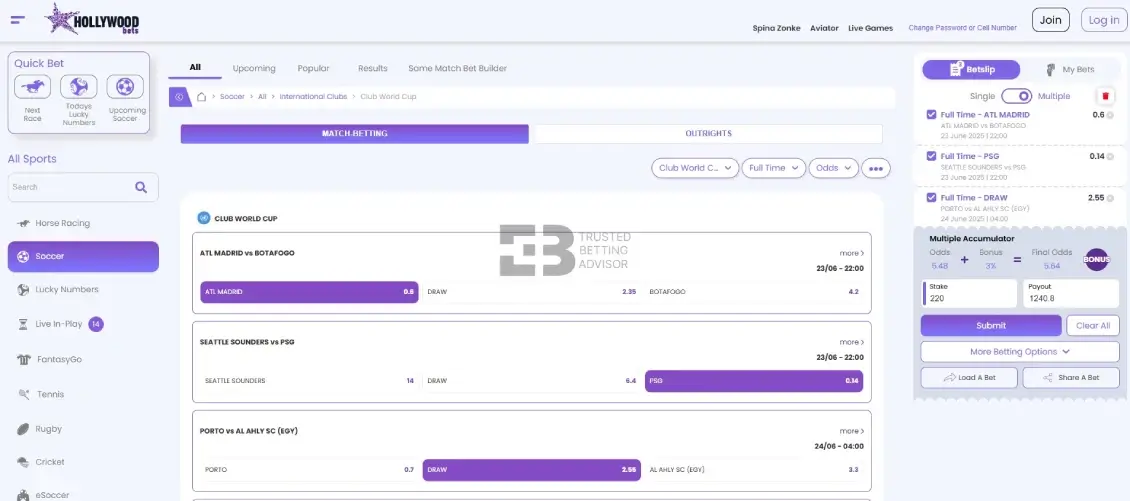Expand more markets for SEATTLE SOUNDERS vs PSG
The image size is (1130, 501).
pyautogui.click(x=851, y=342)
